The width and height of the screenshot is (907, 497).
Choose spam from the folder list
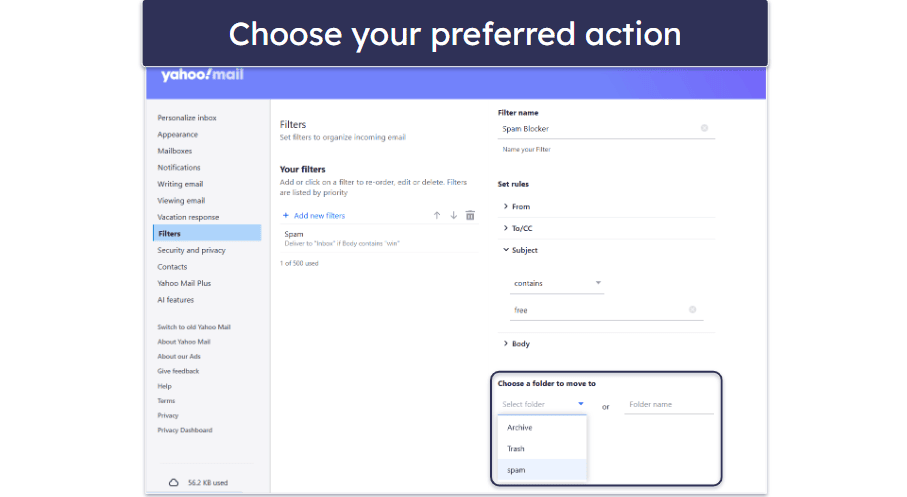point(543,470)
